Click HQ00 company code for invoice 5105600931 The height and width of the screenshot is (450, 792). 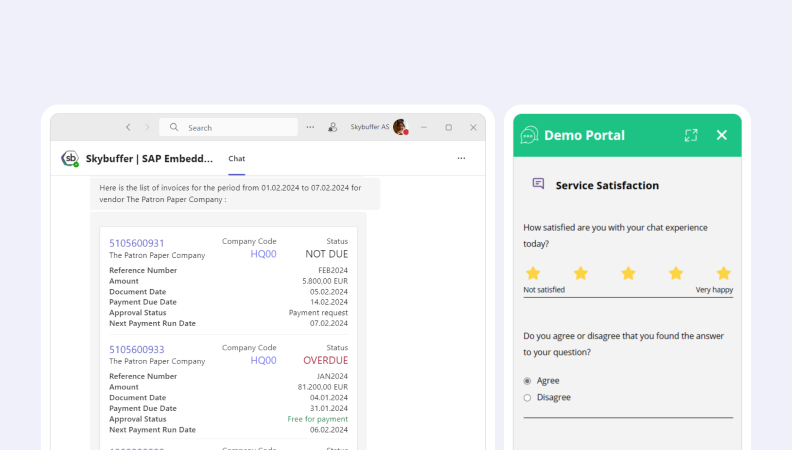(263, 254)
